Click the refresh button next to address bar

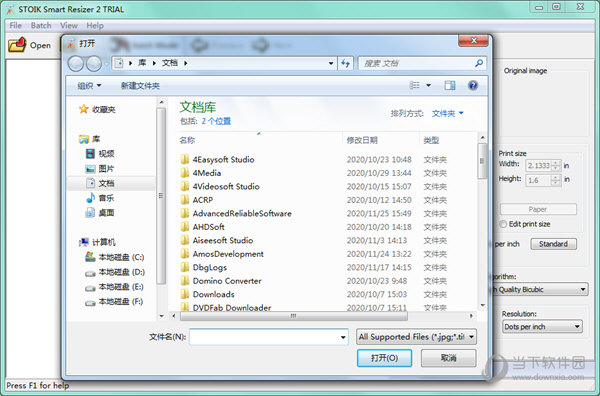pos(346,64)
